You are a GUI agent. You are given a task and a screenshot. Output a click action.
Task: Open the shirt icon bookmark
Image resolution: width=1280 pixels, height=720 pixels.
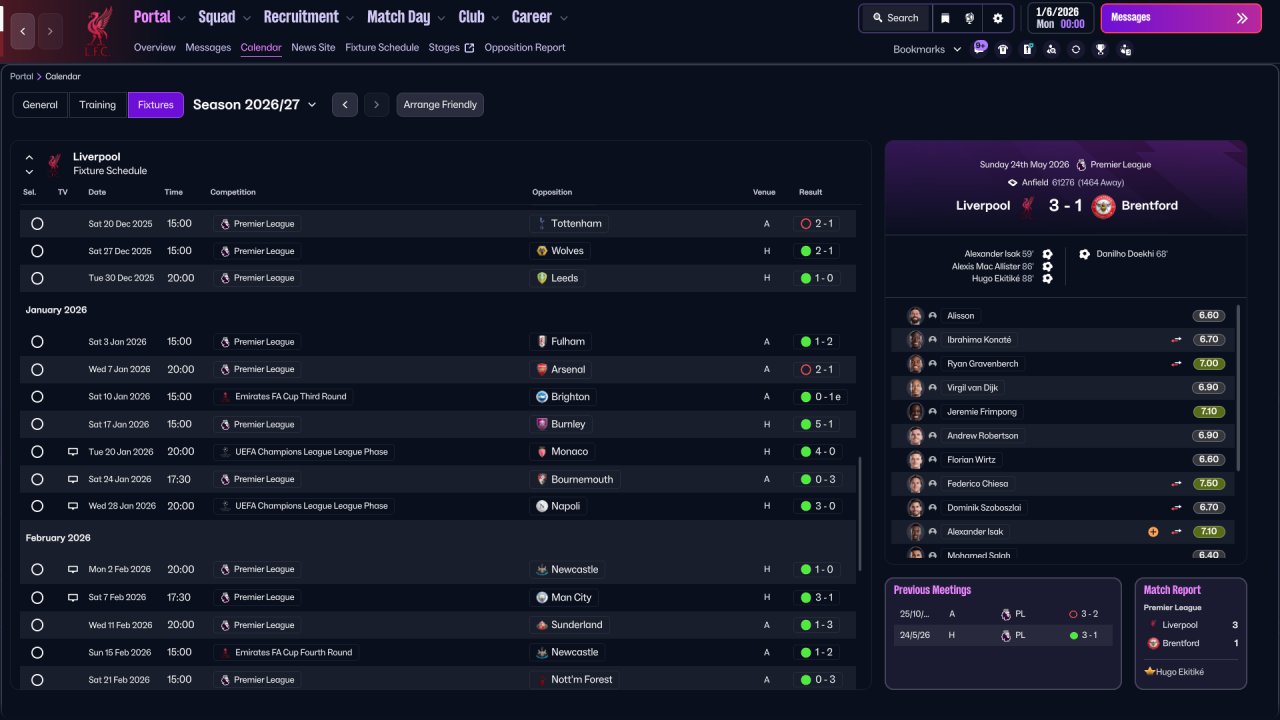coord(1003,49)
